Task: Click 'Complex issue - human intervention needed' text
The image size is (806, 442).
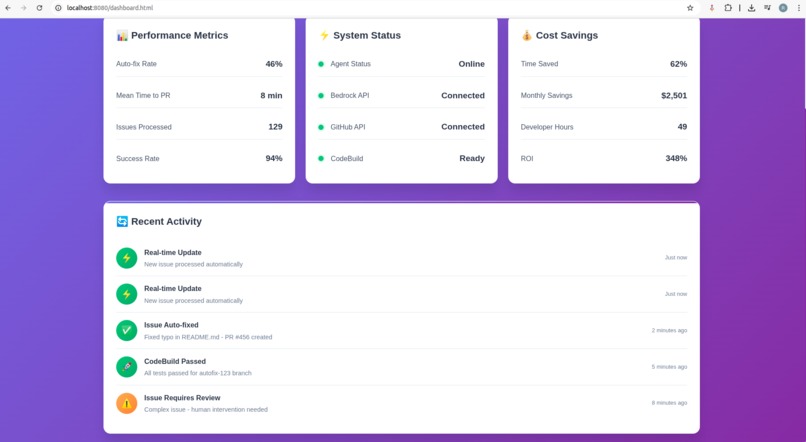Action: [x=206, y=410]
